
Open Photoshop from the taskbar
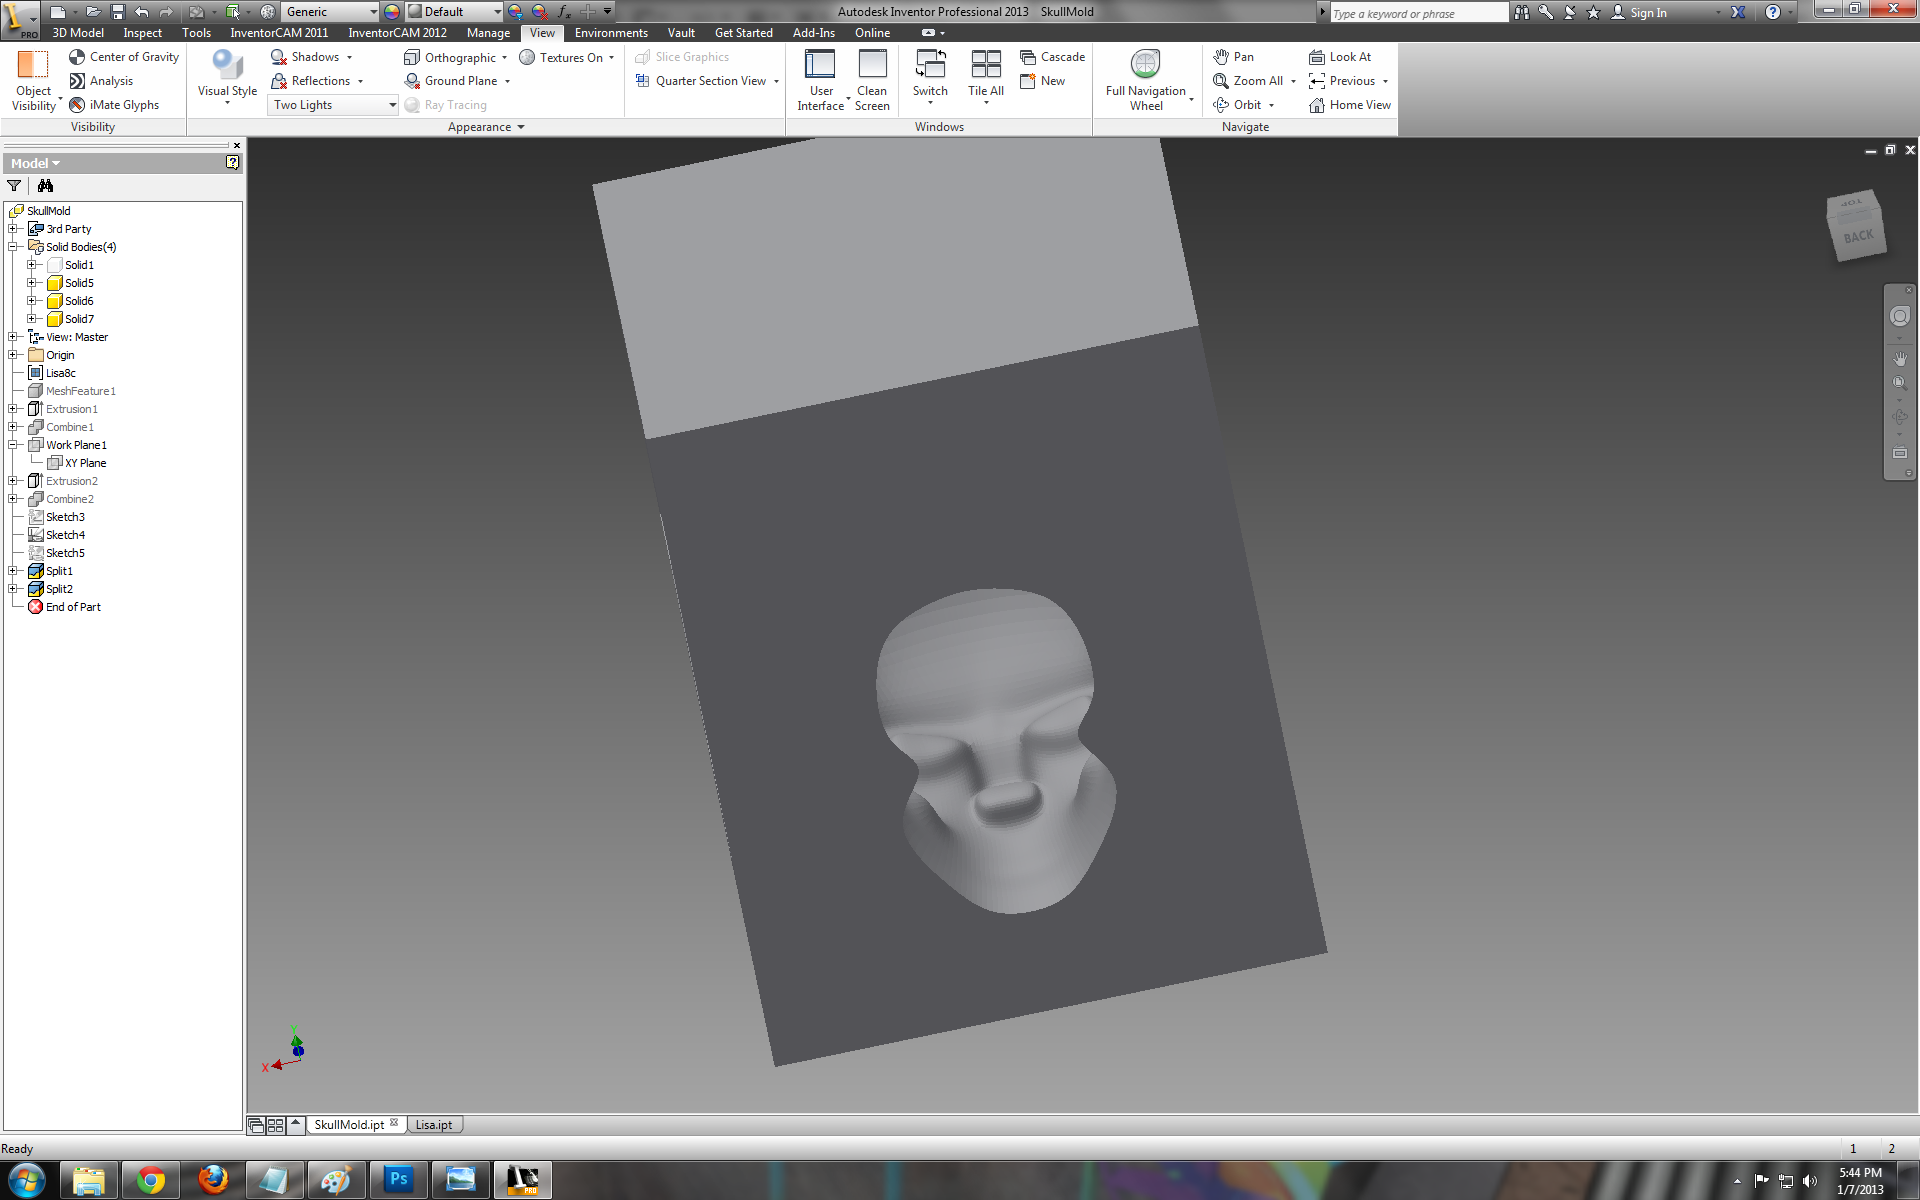[399, 1181]
